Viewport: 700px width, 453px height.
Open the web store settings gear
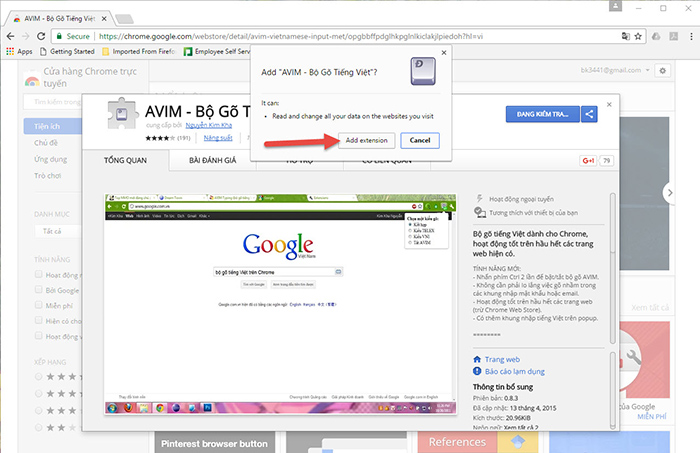[662, 71]
